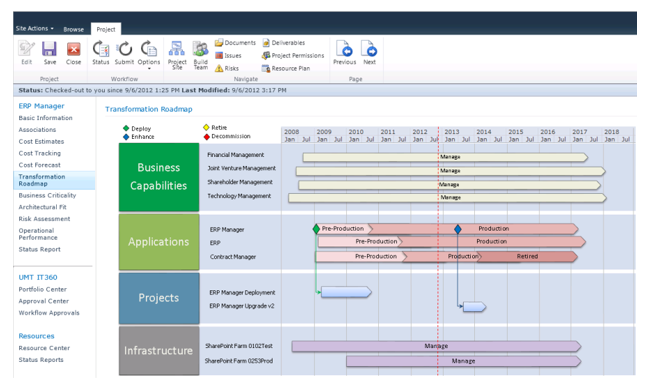Click the blue Enhance diamond on ERP Manager

click(x=458, y=229)
